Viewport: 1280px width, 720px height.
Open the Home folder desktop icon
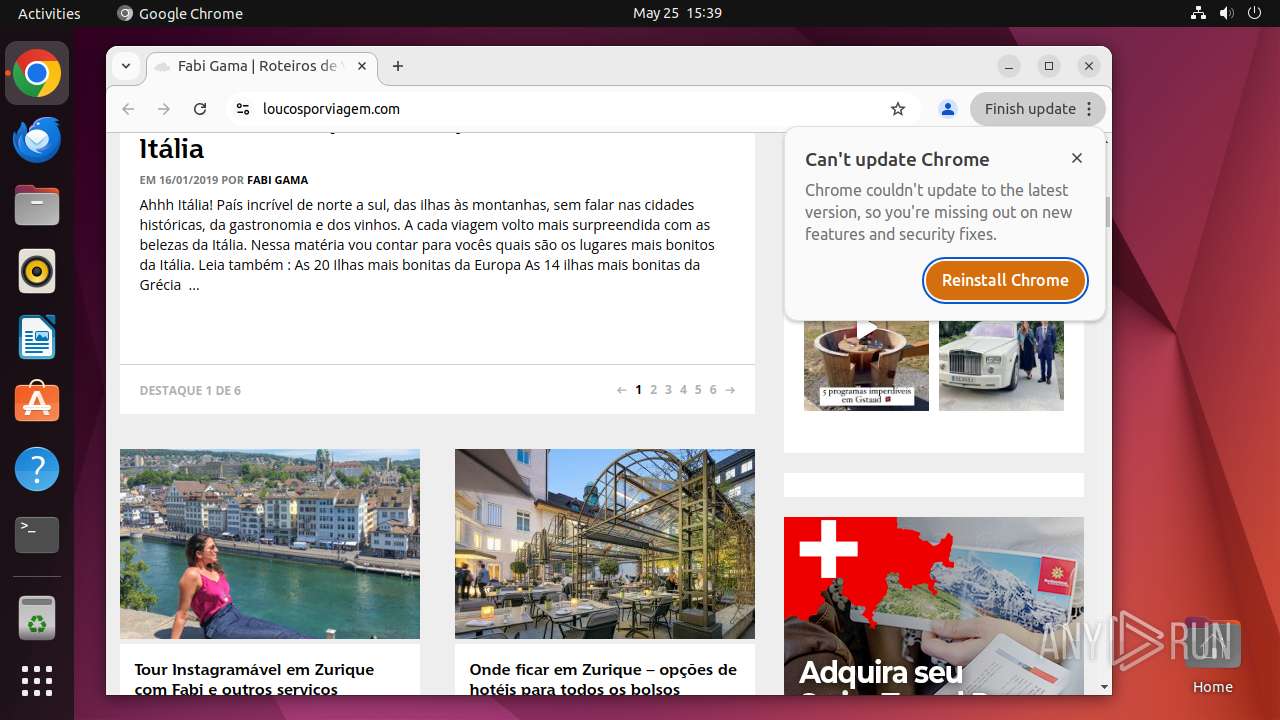coord(1212,655)
